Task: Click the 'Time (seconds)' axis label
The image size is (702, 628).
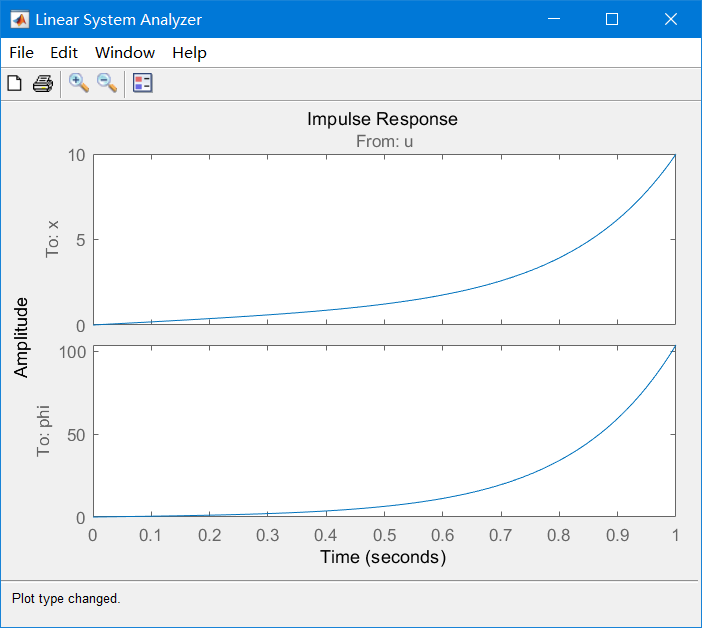Action: [383, 557]
